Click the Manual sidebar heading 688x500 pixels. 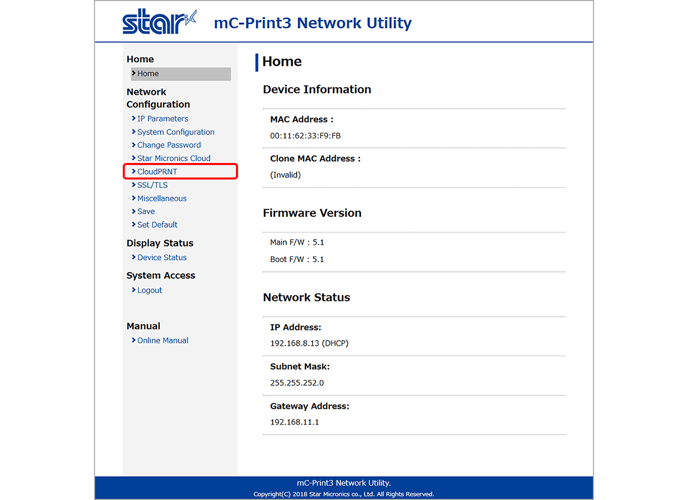pos(143,326)
